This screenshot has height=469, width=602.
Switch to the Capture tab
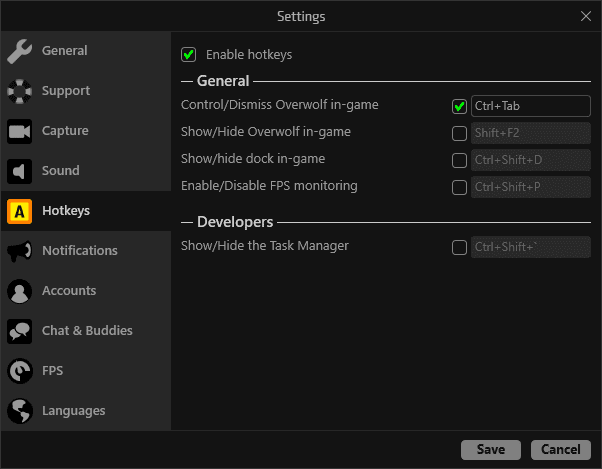point(86,131)
